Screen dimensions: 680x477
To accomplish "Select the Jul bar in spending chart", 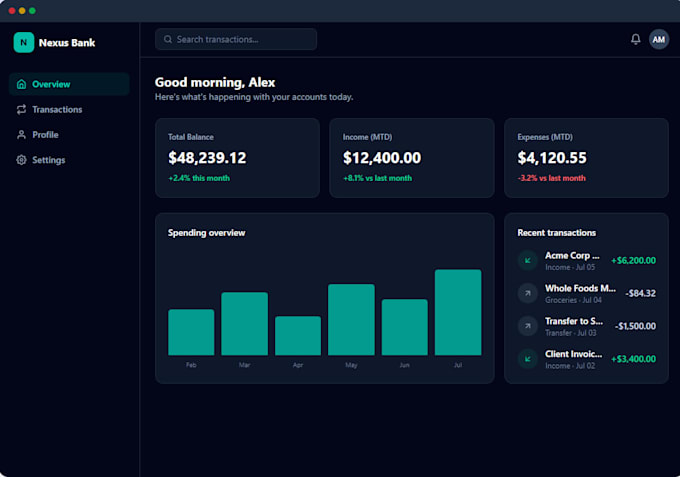I will [458, 312].
